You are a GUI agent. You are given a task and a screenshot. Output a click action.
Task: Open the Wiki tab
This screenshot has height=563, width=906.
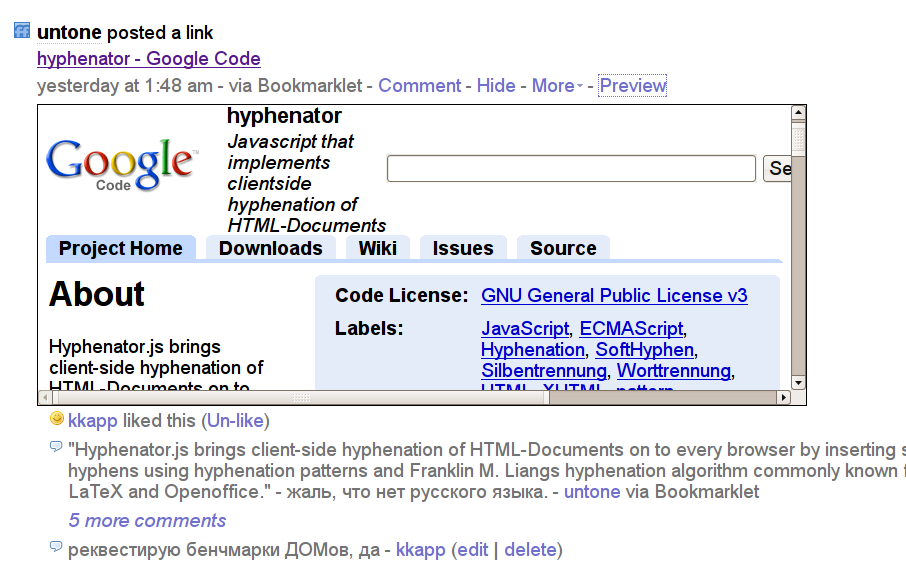tap(377, 249)
